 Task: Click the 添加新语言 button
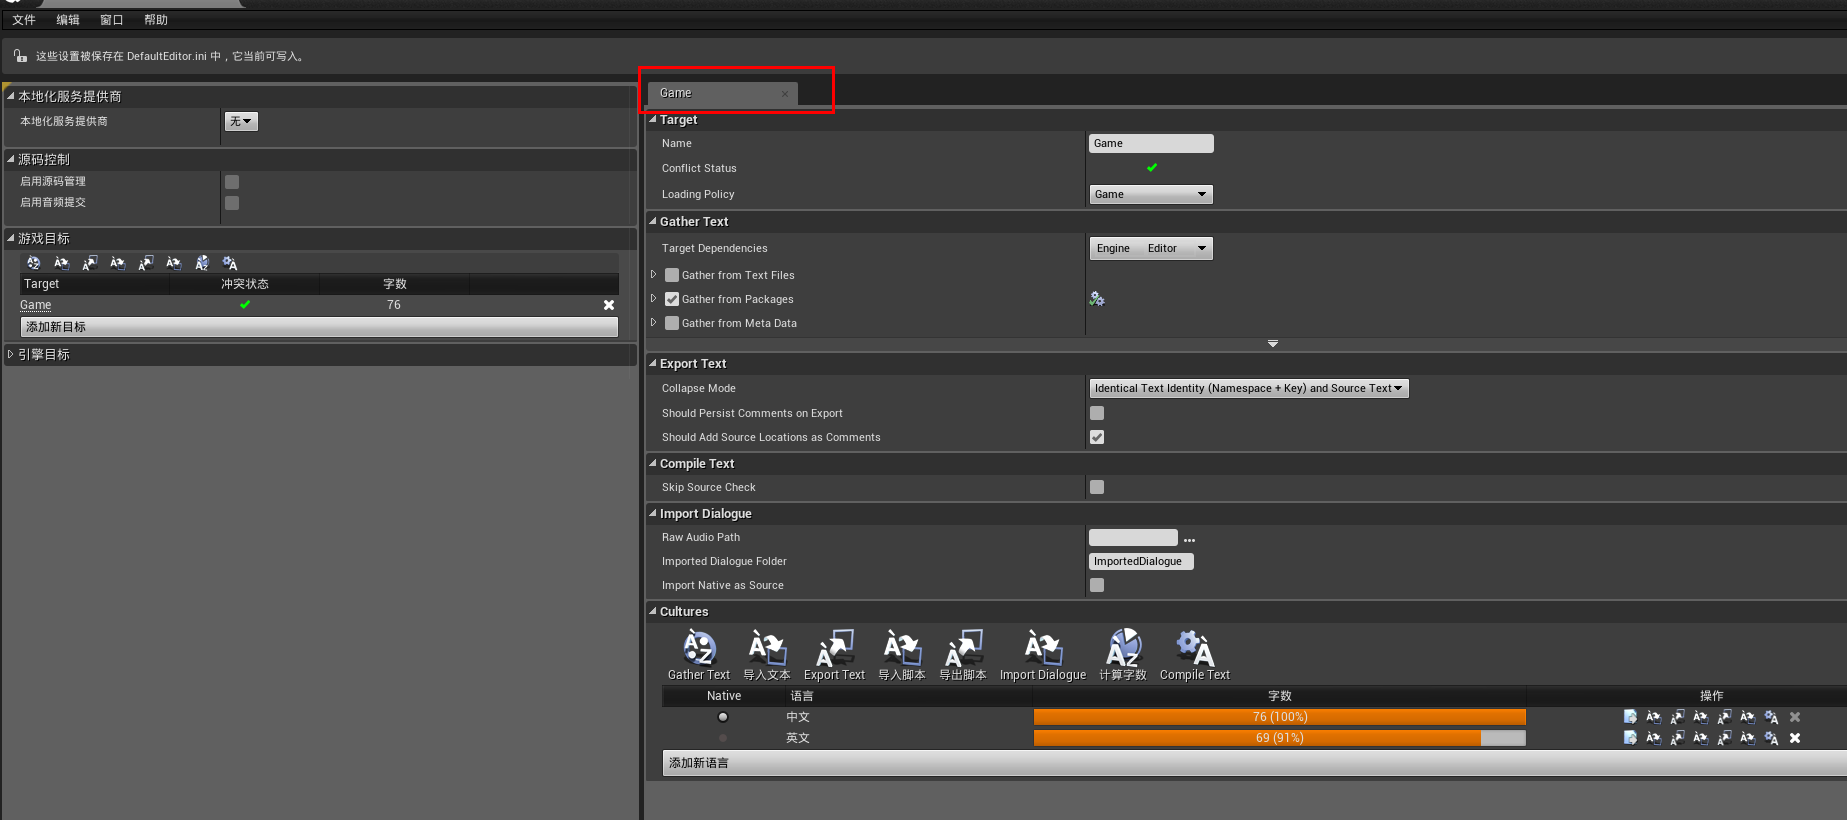pos(1254,763)
